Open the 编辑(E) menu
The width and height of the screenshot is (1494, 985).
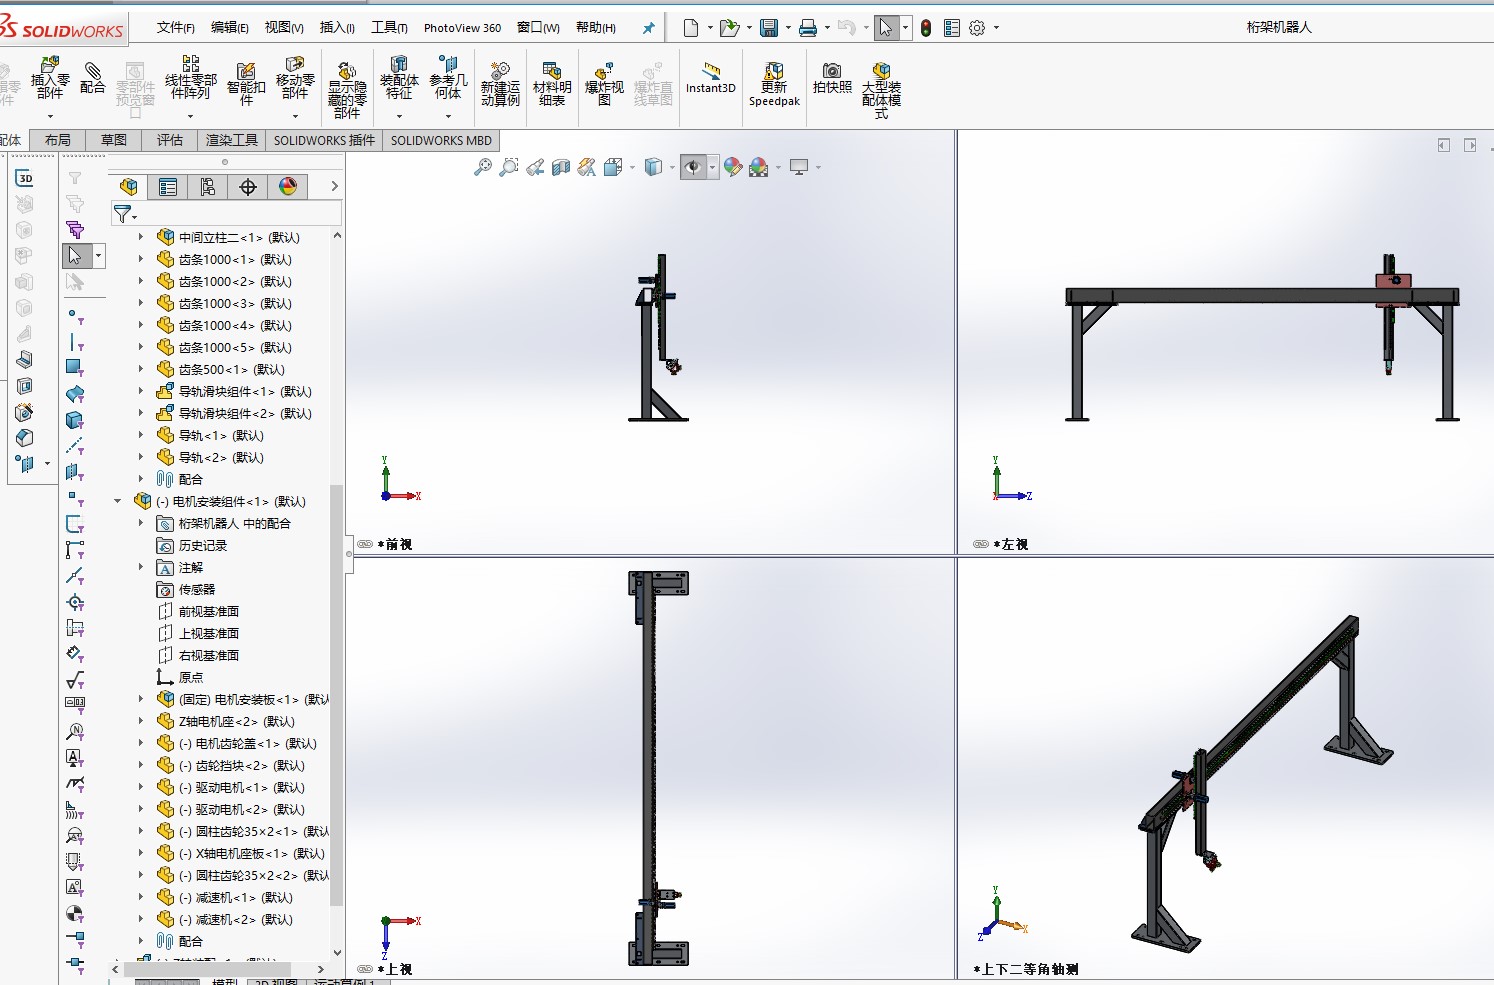[230, 28]
